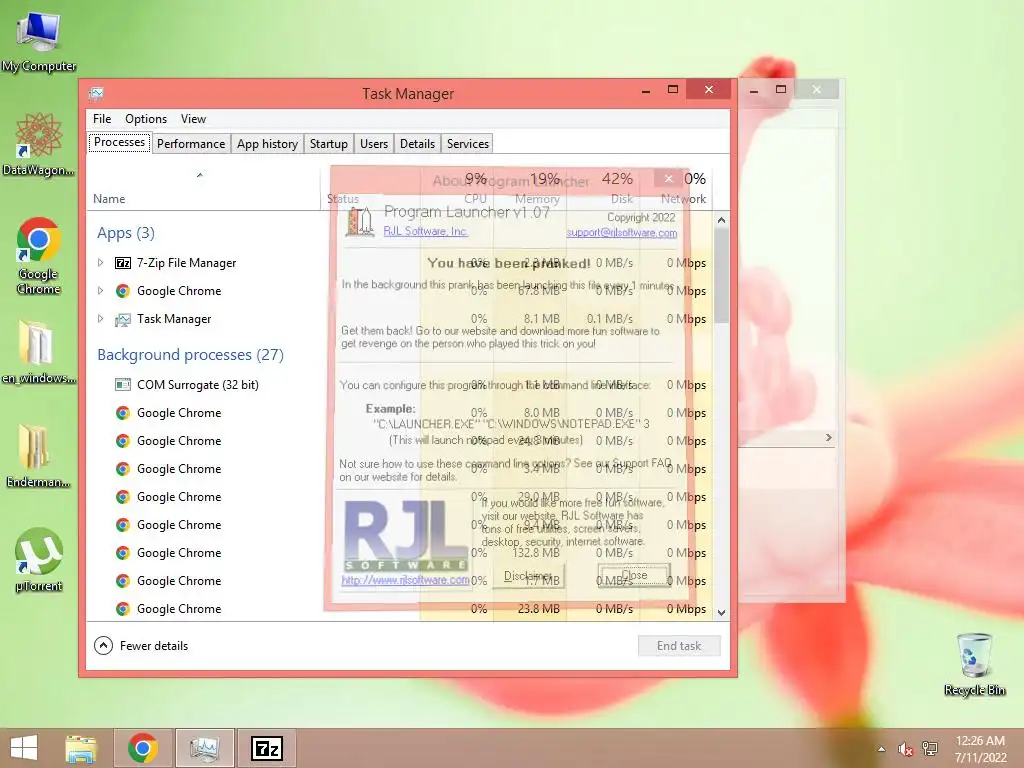1024x768 pixels.
Task: Switch to the Performance tab
Action: 191,144
